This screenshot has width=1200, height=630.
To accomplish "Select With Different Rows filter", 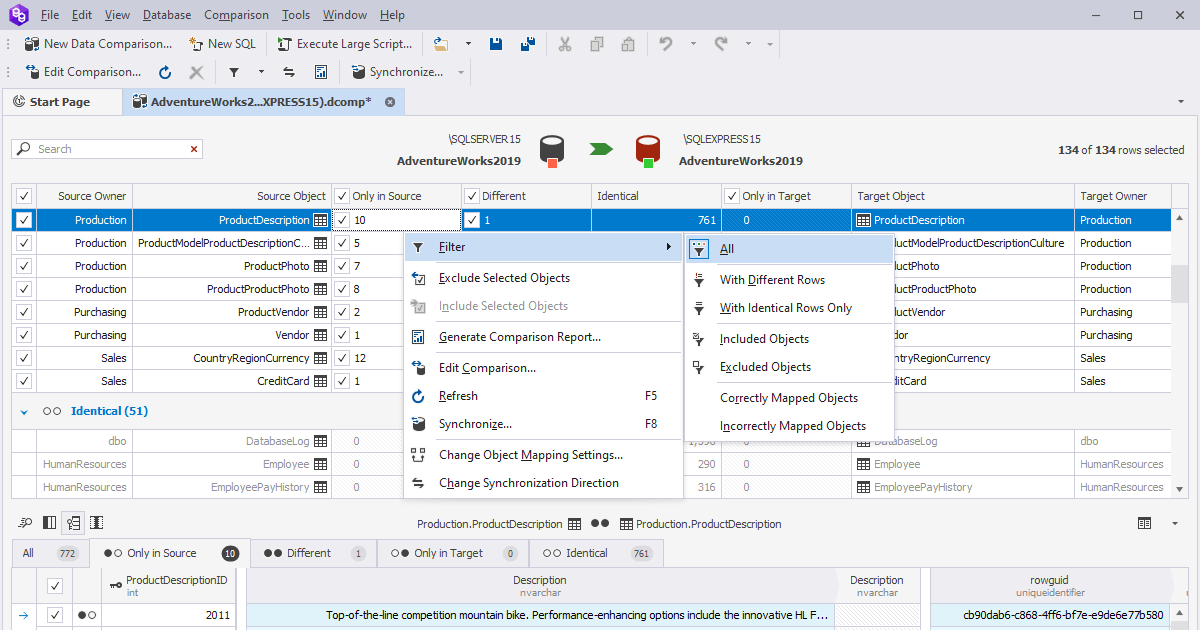I will (789, 280).
